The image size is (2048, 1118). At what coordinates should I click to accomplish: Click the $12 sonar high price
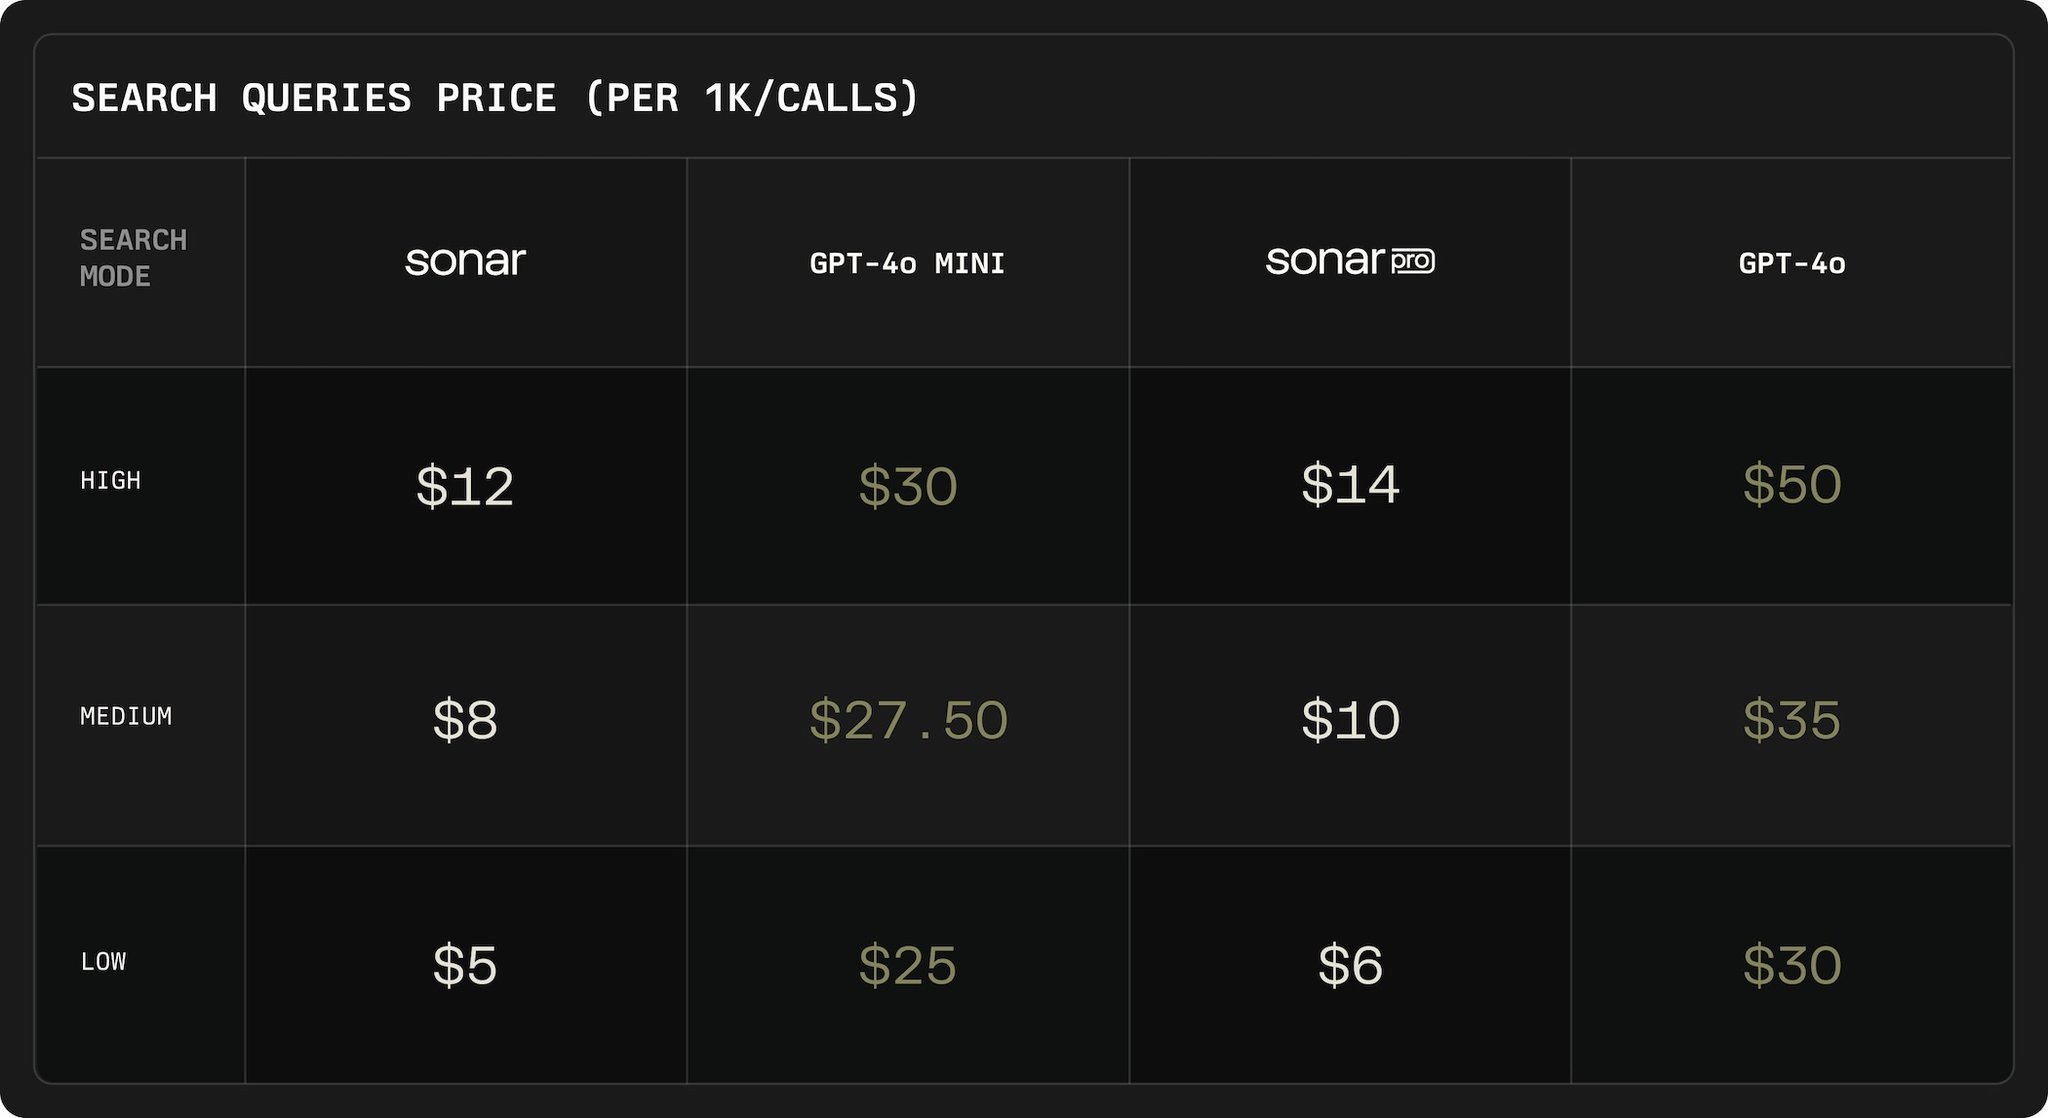pyautogui.click(x=465, y=486)
